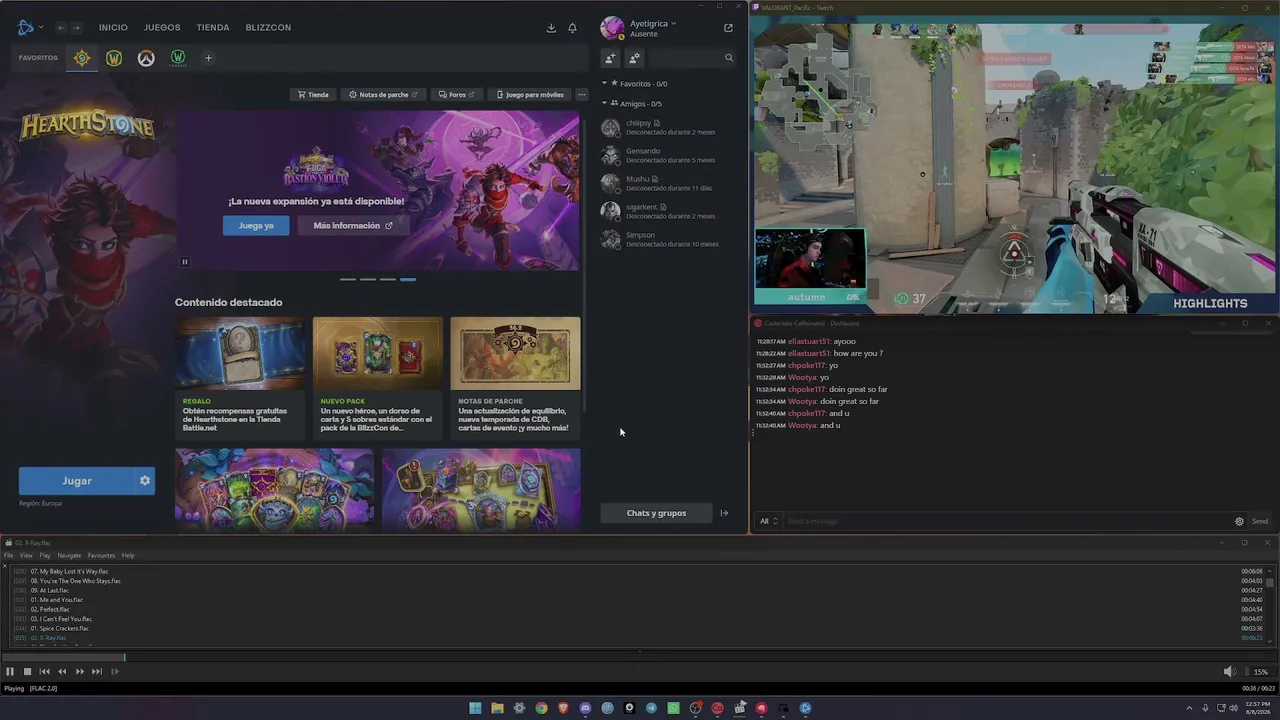Open the TIENDA tab
Image resolution: width=1280 pixels, height=720 pixels.
(213, 28)
